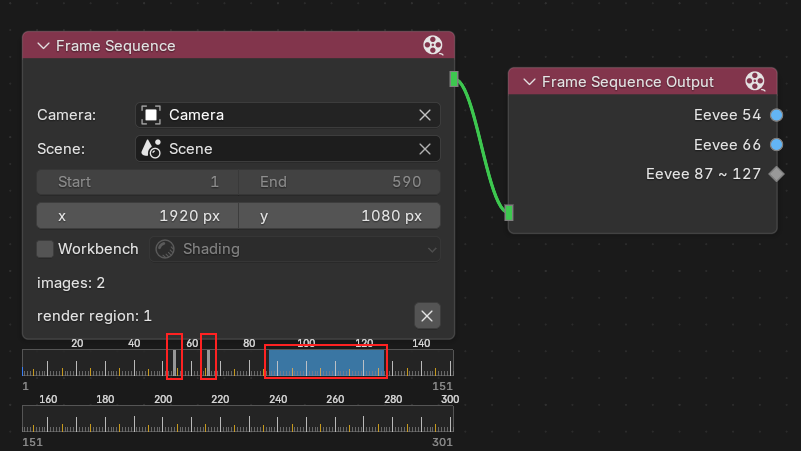Viewport: 801px width, 451px height.
Task: Click the Frame Sequence node film reel icon
Action: 433,45
